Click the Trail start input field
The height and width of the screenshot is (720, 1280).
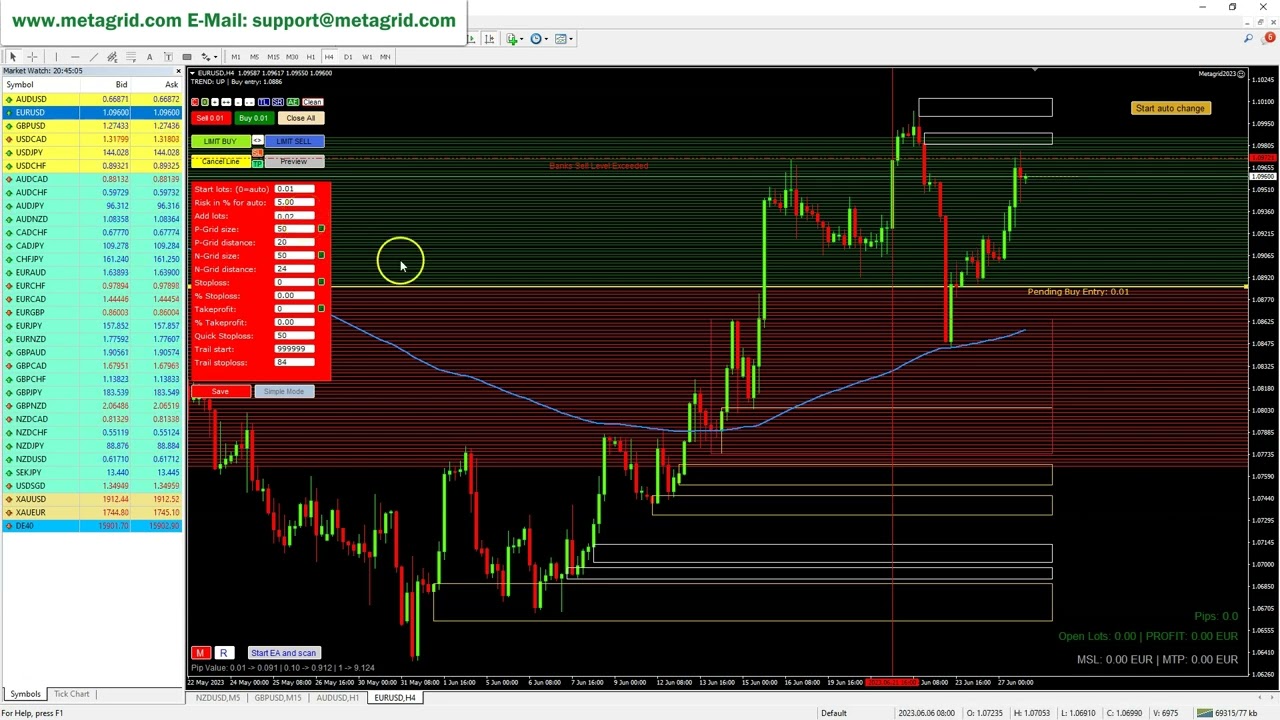tap(295, 349)
